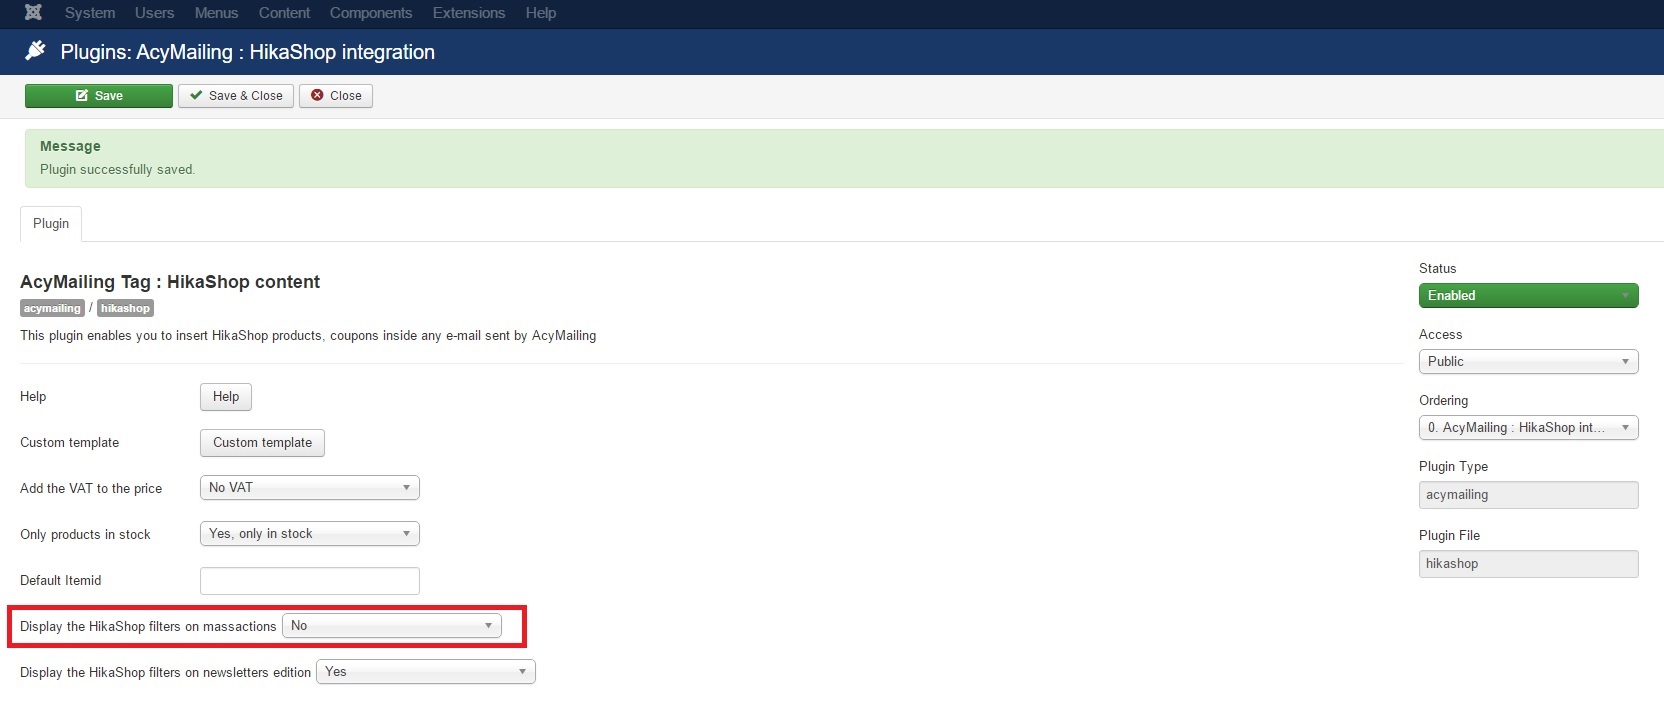Click the Close toolbar button

tap(336, 96)
